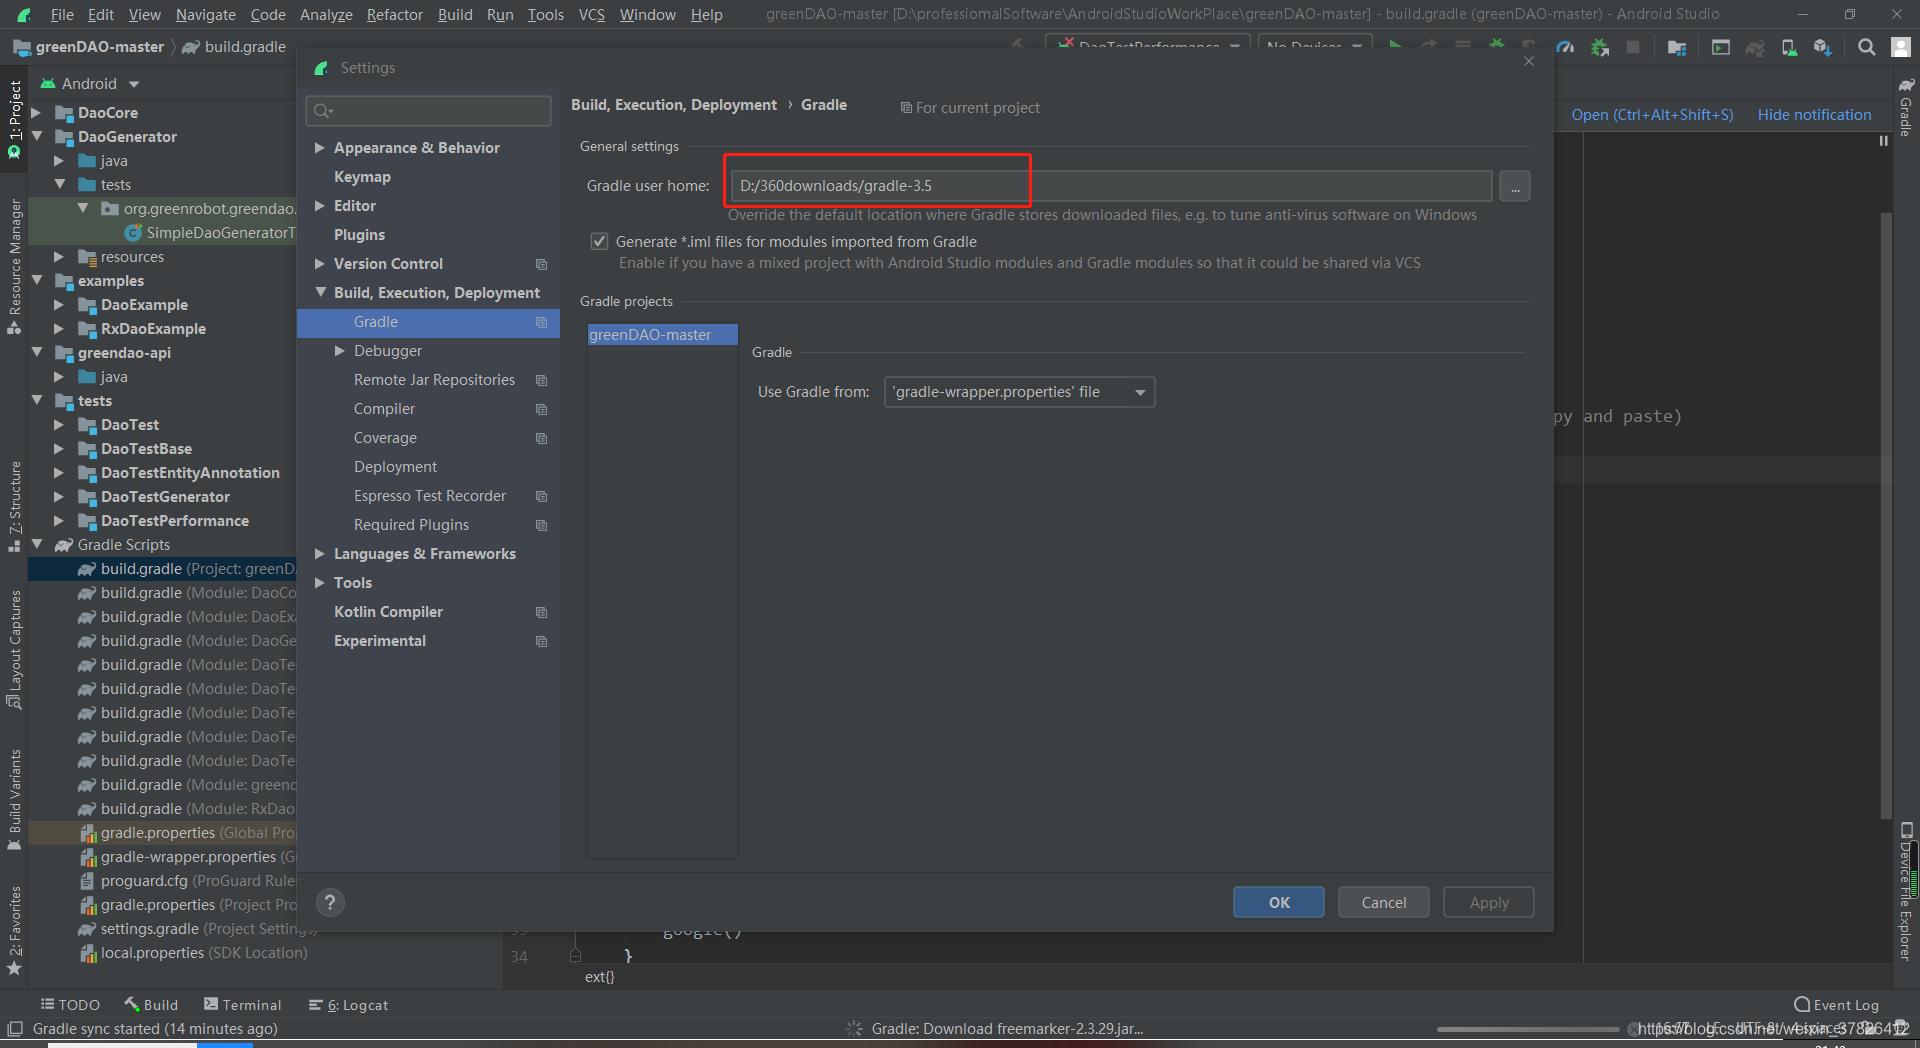Collapse the Gradle Scripts tree node
This screenshot has width=1920, height=1048.
pos(36,545)
